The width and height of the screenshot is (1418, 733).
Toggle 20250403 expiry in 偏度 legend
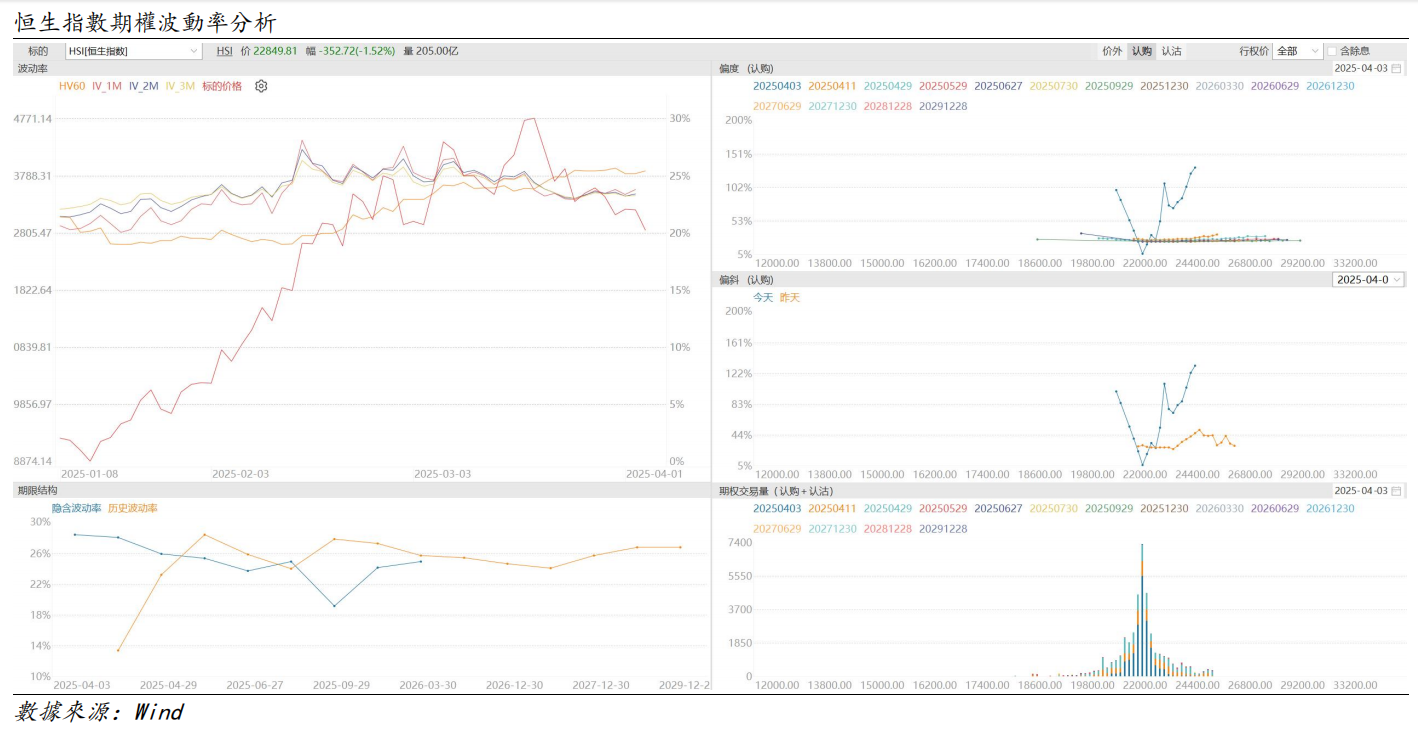(777, 86)
